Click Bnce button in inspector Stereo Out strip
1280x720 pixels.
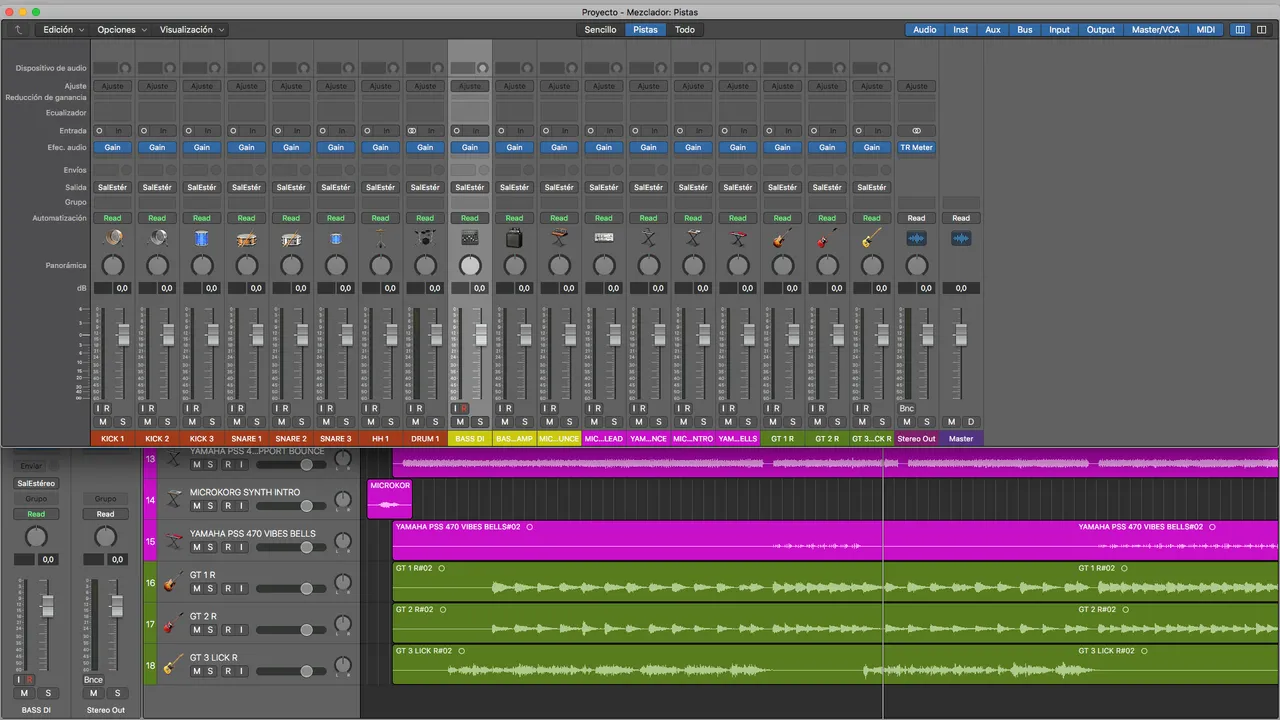pos(94,680)
